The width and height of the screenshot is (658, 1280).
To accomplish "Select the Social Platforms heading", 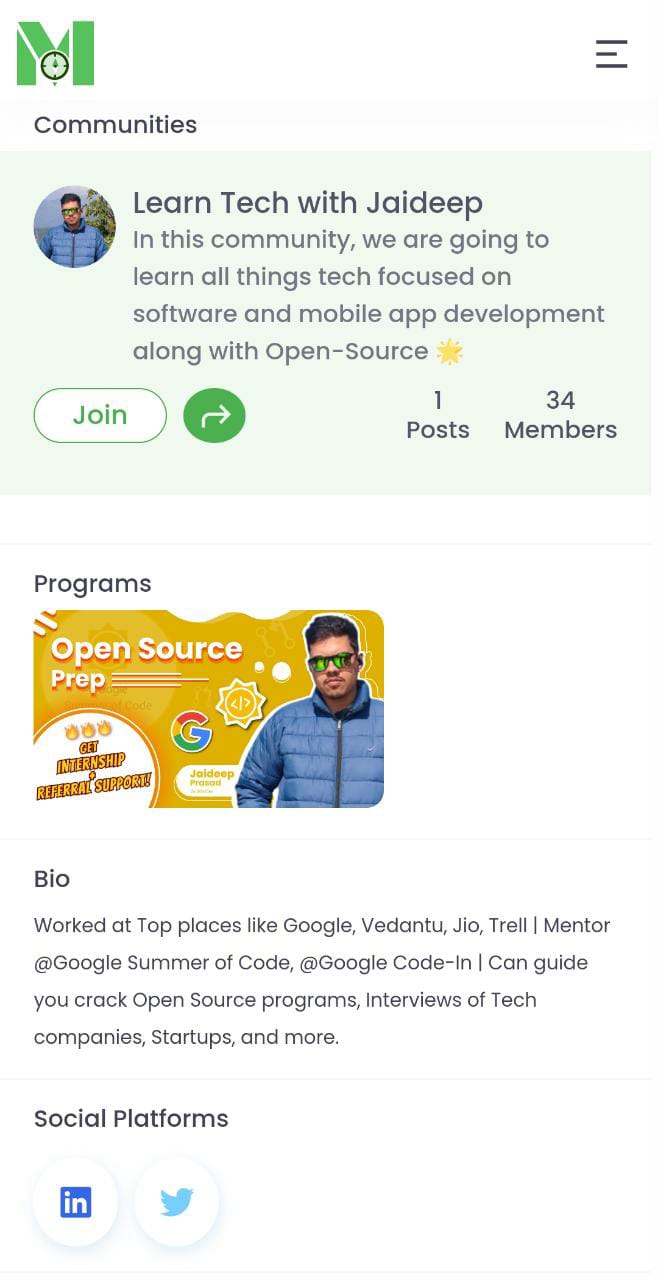I will [131, 1118].
